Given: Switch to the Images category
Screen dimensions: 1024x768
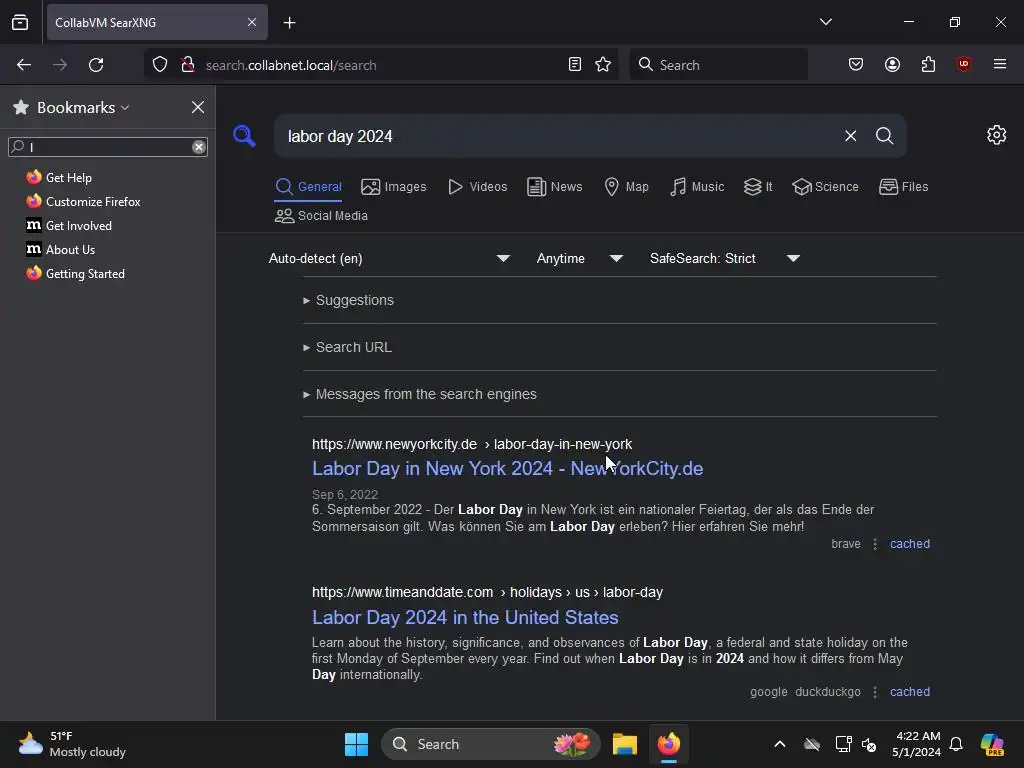Looking at the screenshot, I should point(394,187).
